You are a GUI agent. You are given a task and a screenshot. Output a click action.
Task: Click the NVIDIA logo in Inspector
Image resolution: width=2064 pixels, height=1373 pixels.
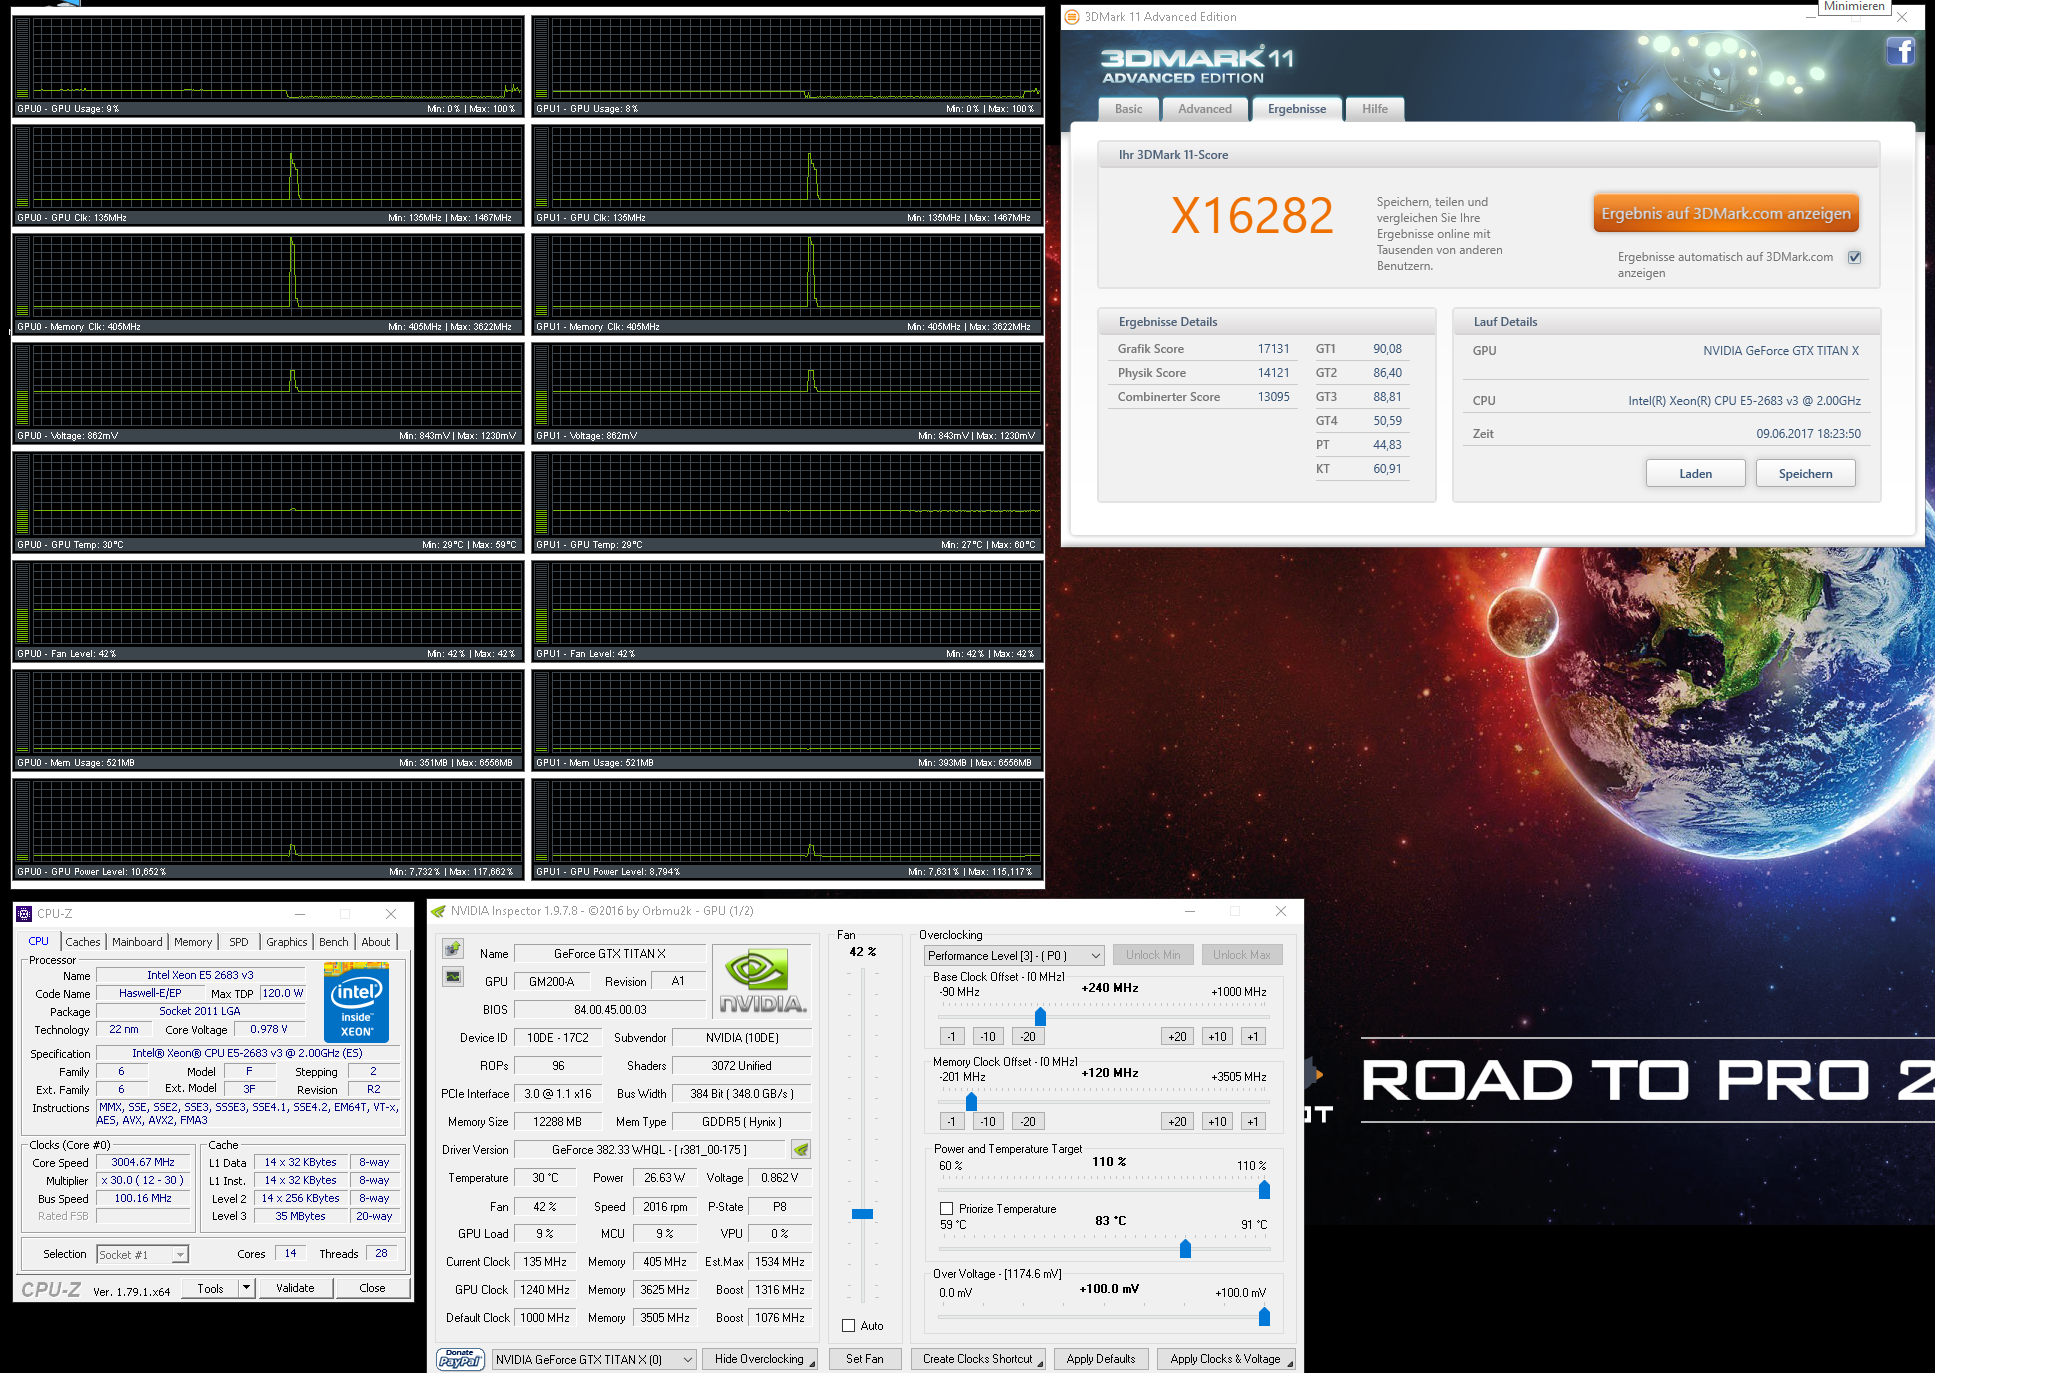(762, 981)
